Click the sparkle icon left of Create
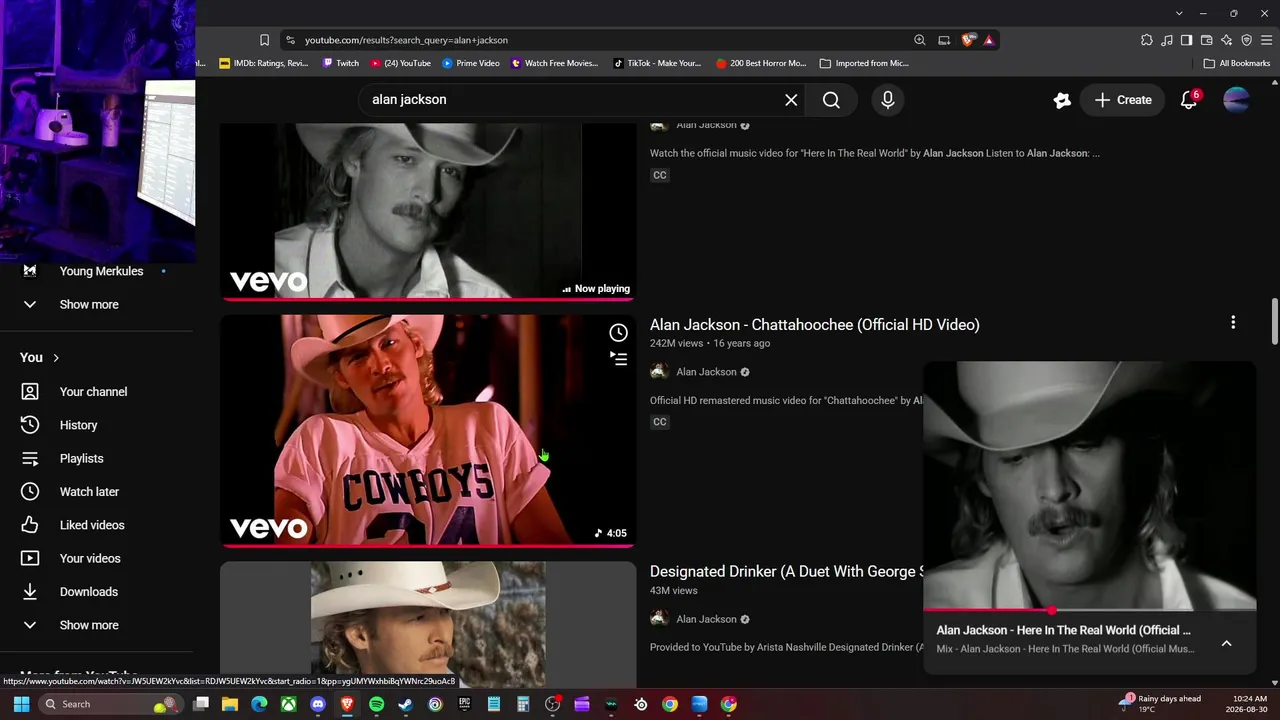 click(1062, 100)
